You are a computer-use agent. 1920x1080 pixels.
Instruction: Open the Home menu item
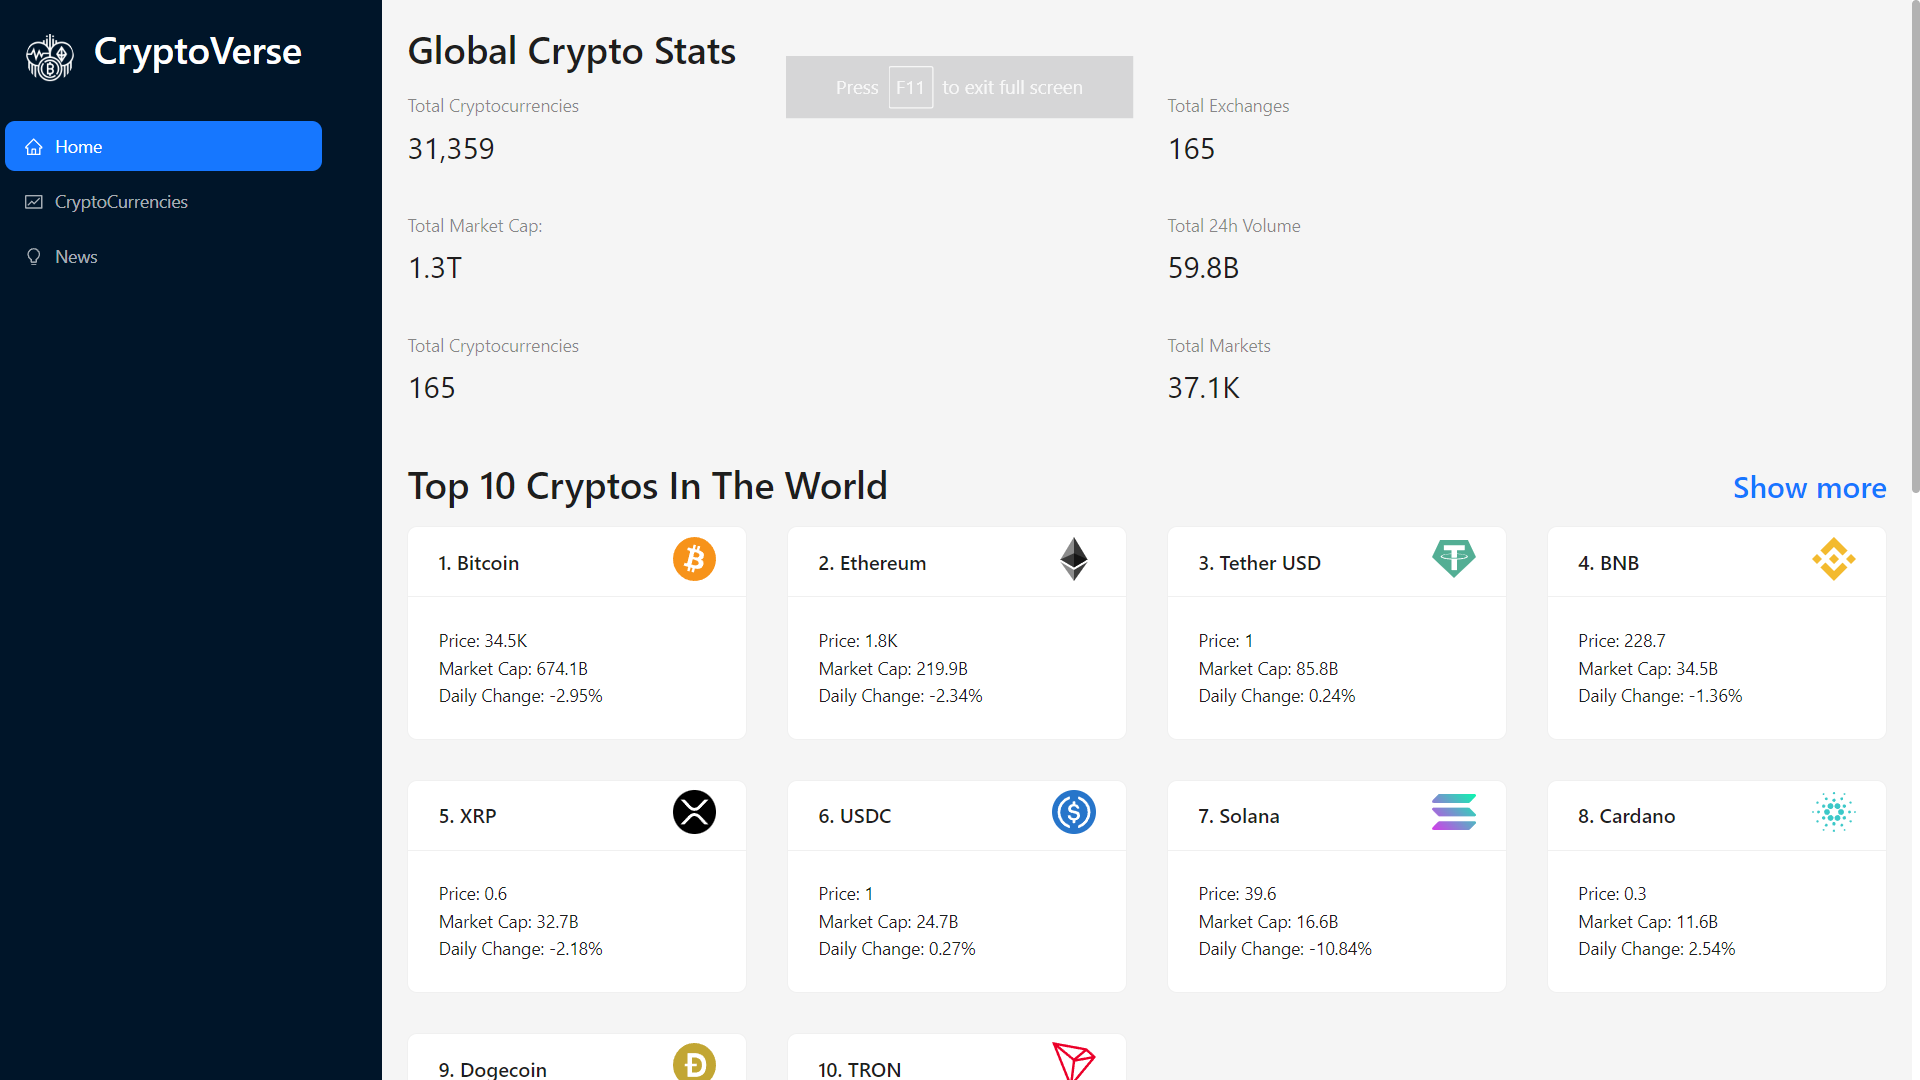(163, 147)
